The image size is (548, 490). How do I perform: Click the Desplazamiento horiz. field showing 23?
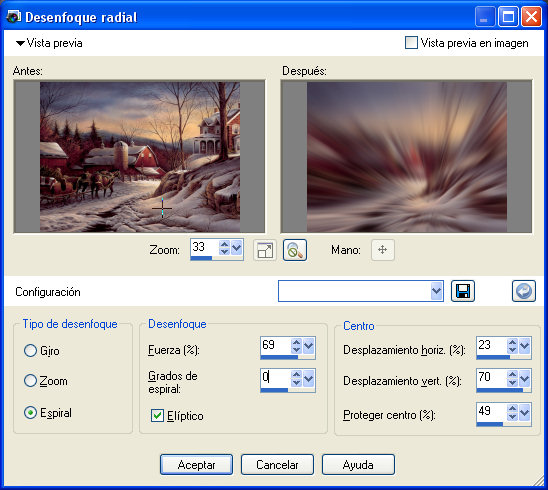click(x=492, y=346)
